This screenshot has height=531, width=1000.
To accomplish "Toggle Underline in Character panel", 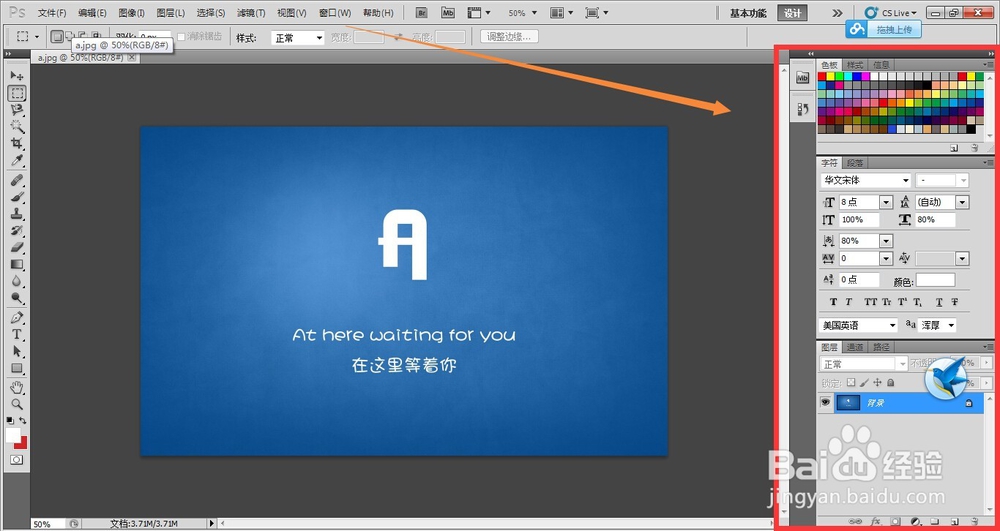I will [x=939, y=302].
